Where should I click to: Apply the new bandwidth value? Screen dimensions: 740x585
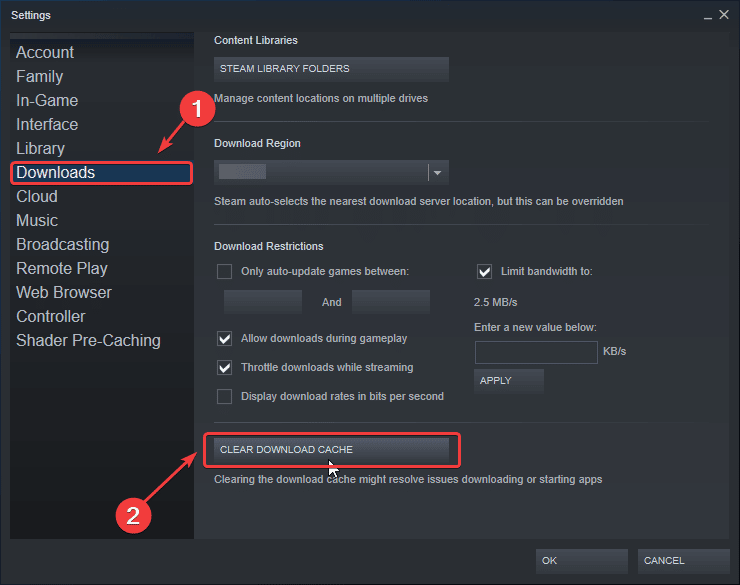[509, 381]
